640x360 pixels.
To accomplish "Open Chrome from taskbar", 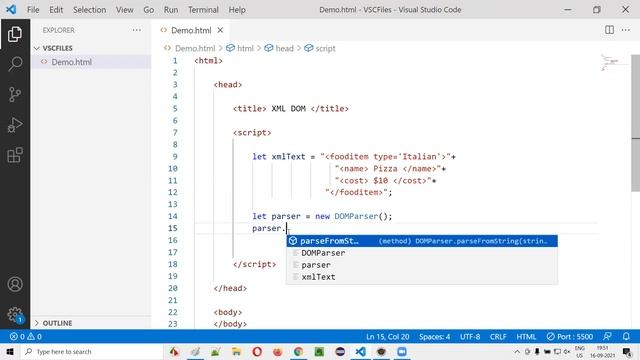I will pyautogui.click(x=298, y=351).
